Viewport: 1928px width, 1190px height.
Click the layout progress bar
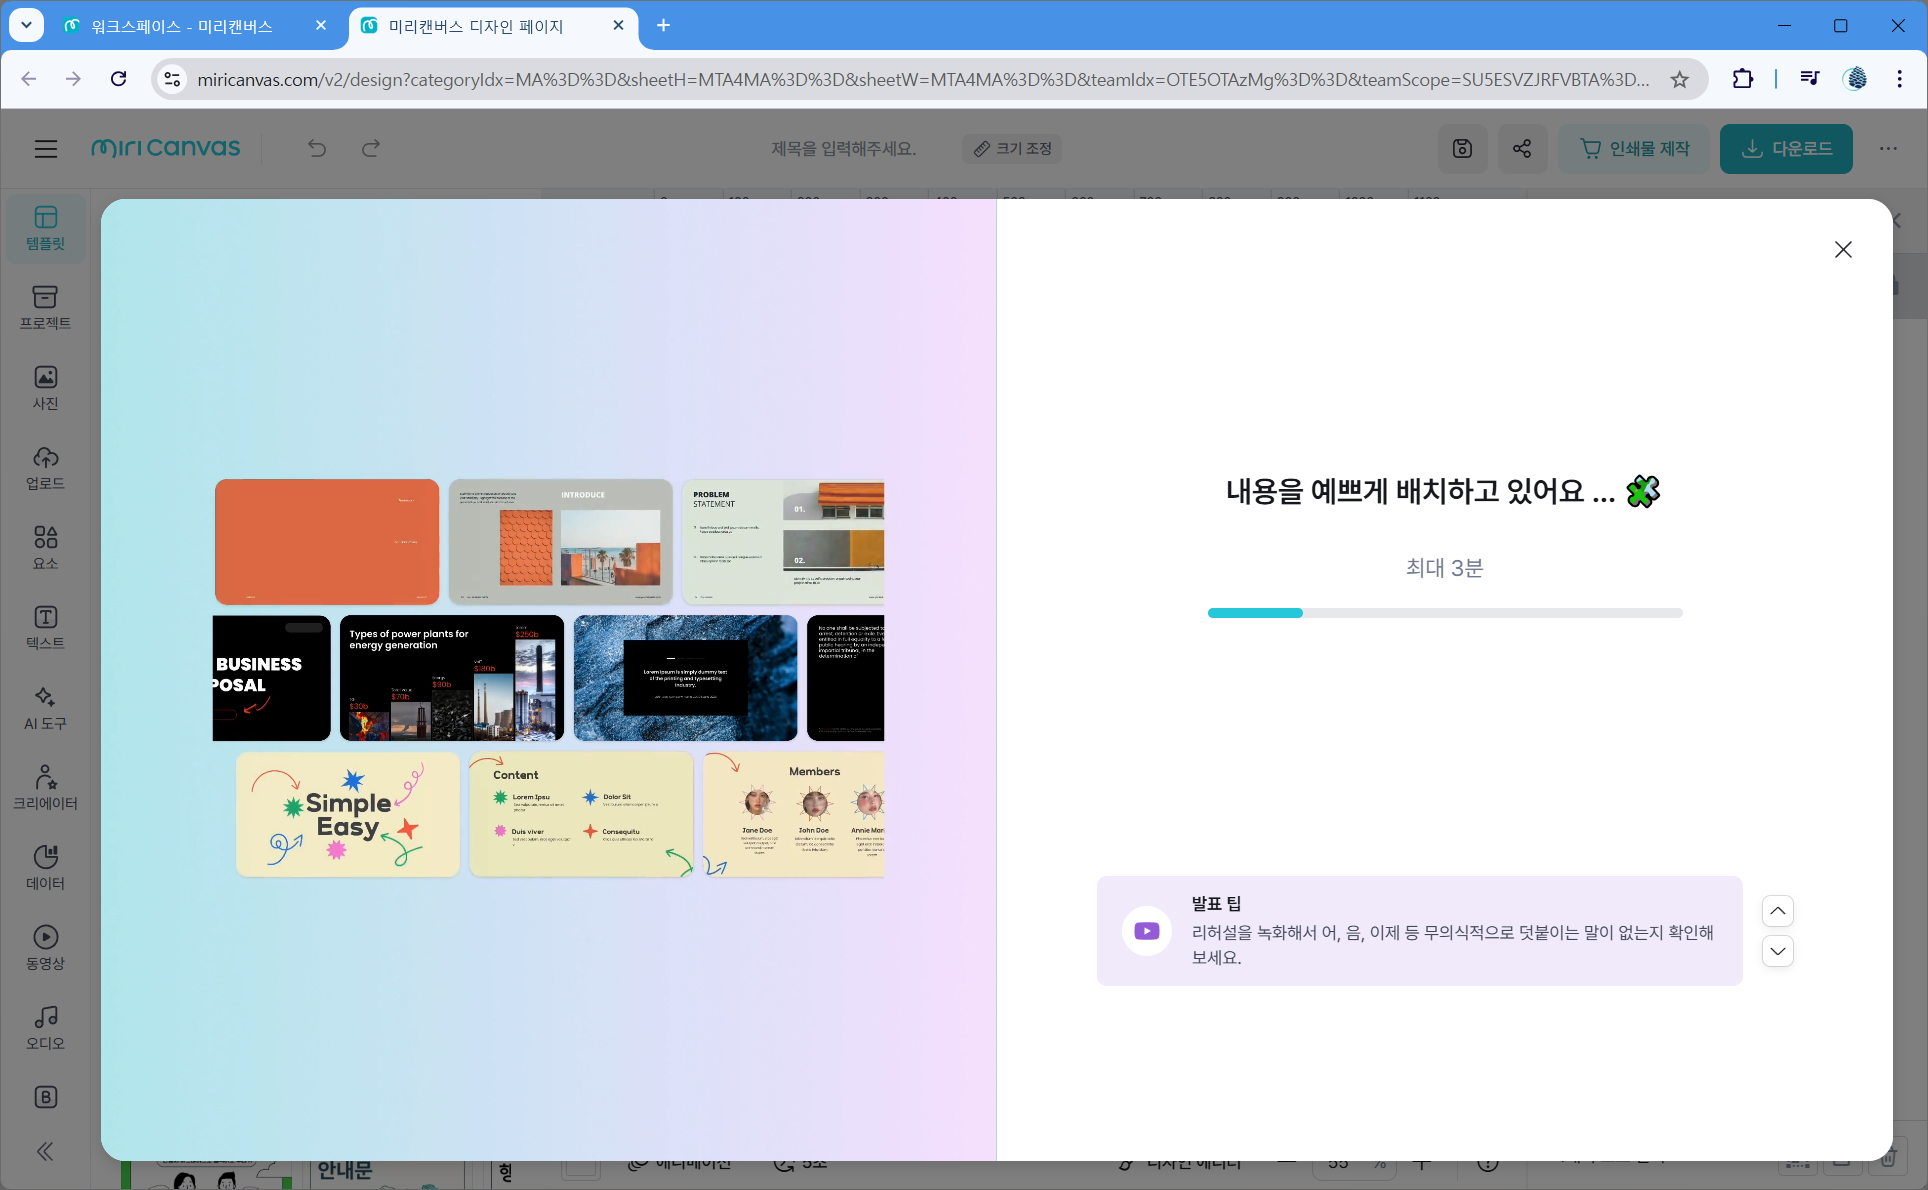(1444, 613)
